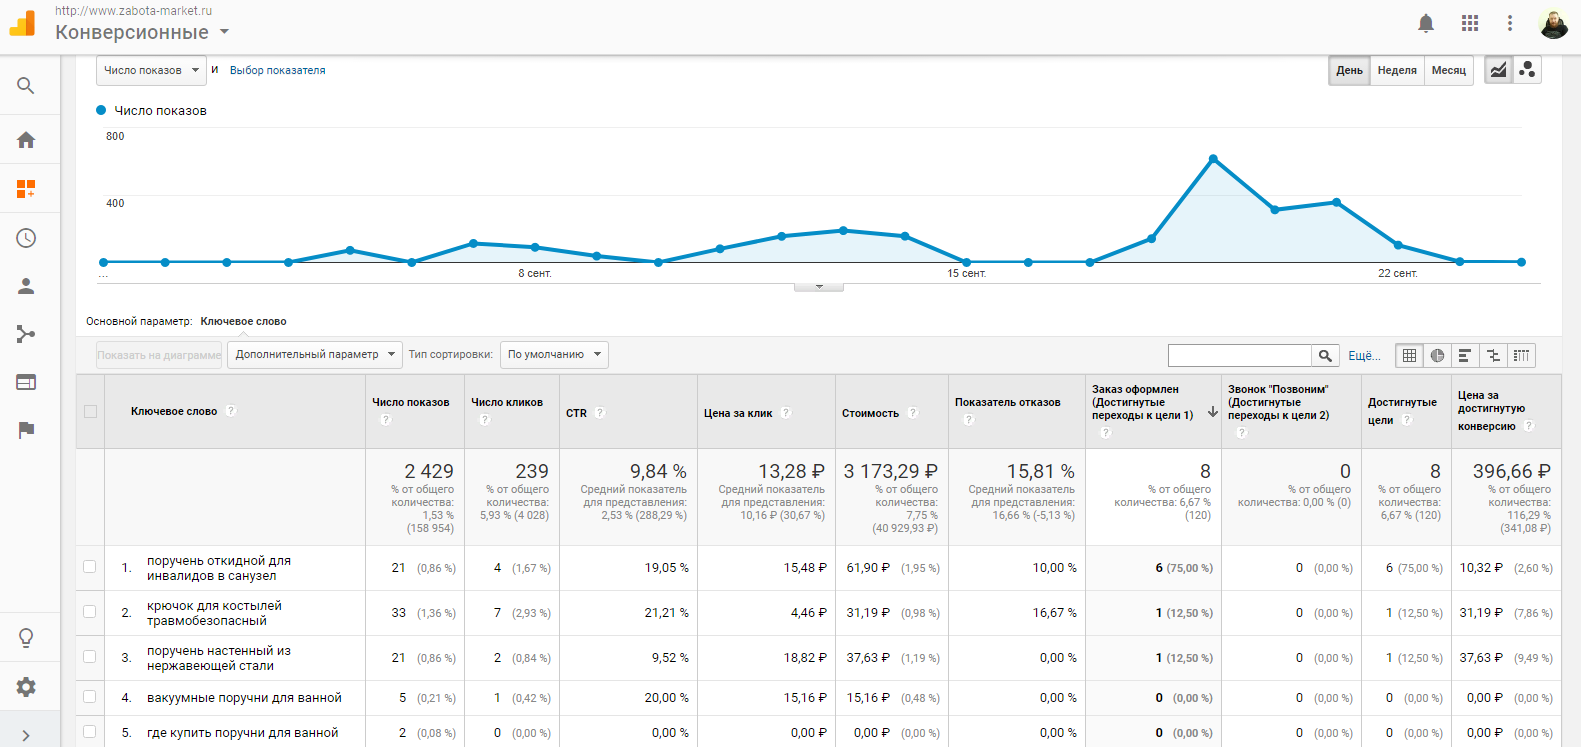
Task: Check the row for вакуумные поручни для ванной
Action: (x=90, y=697)
